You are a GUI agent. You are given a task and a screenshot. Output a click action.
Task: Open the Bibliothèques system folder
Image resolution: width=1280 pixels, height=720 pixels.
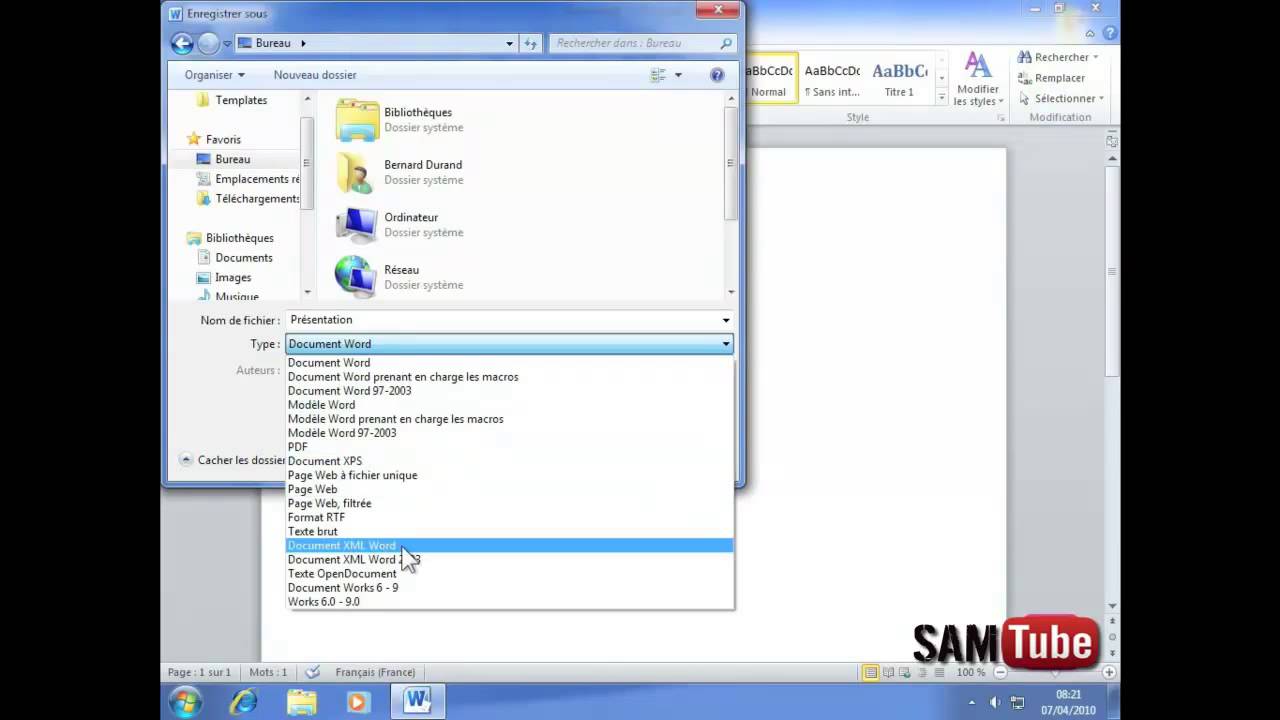pyautogui.click(x=400, y=120)
